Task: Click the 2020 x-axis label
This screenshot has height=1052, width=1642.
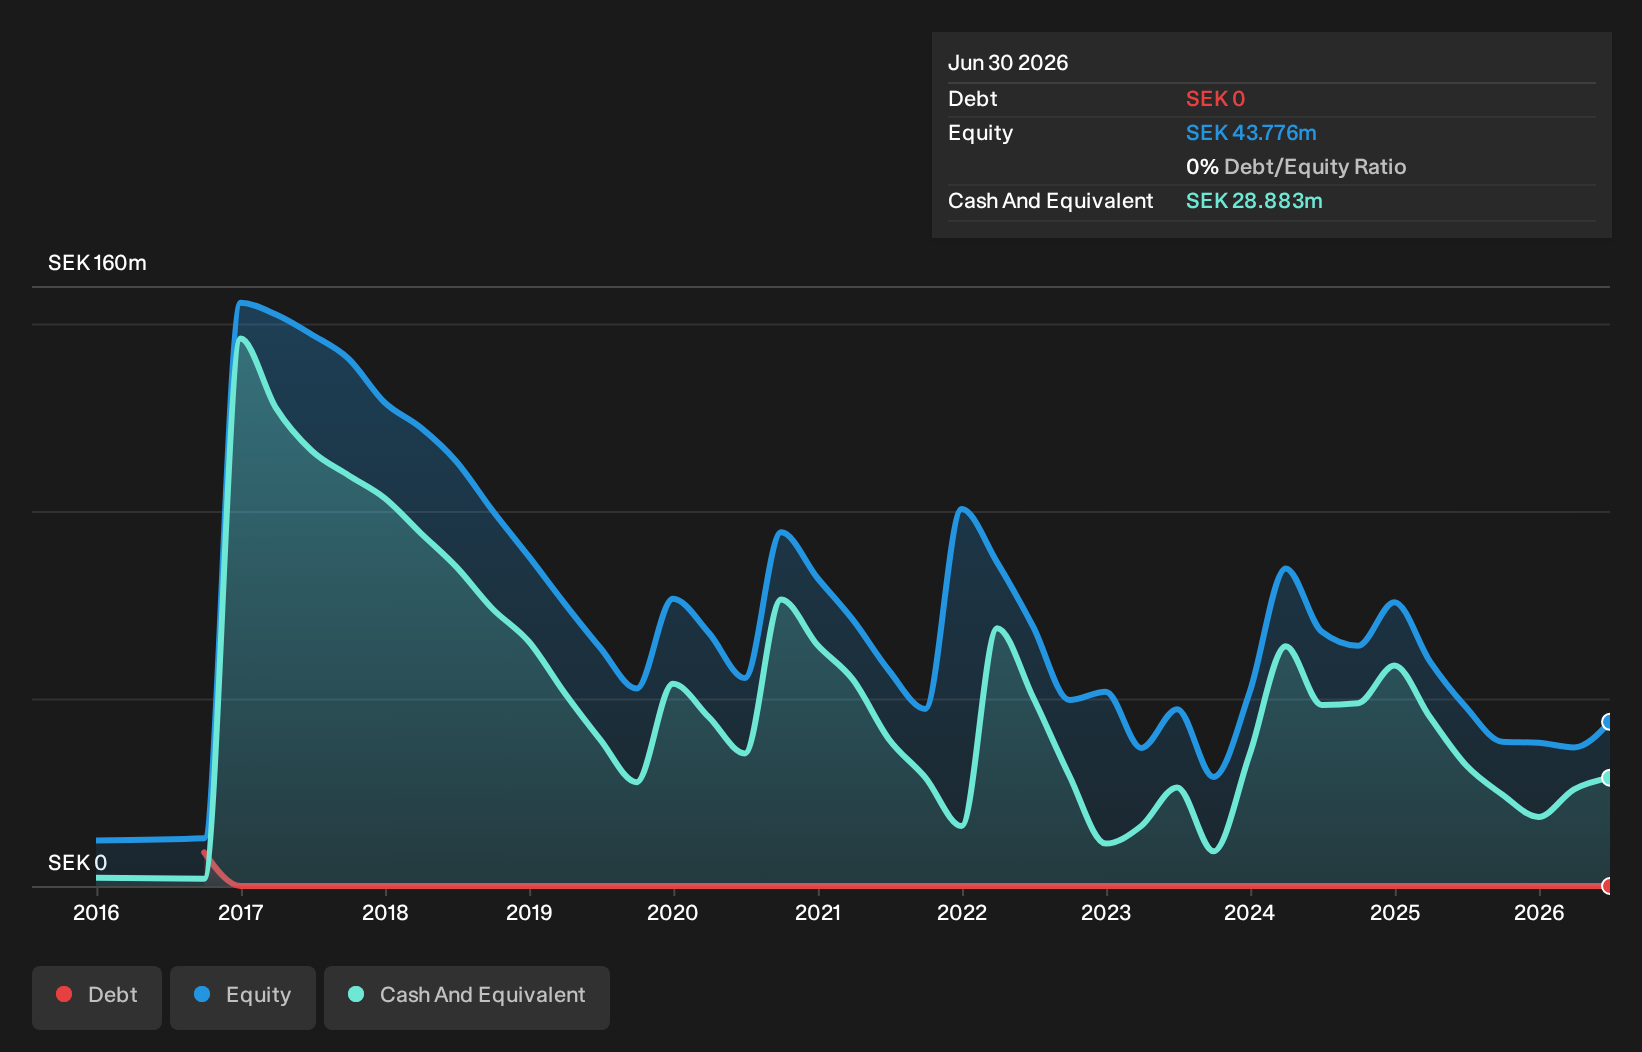Action: pyautogui.click(x=673, y=912)
